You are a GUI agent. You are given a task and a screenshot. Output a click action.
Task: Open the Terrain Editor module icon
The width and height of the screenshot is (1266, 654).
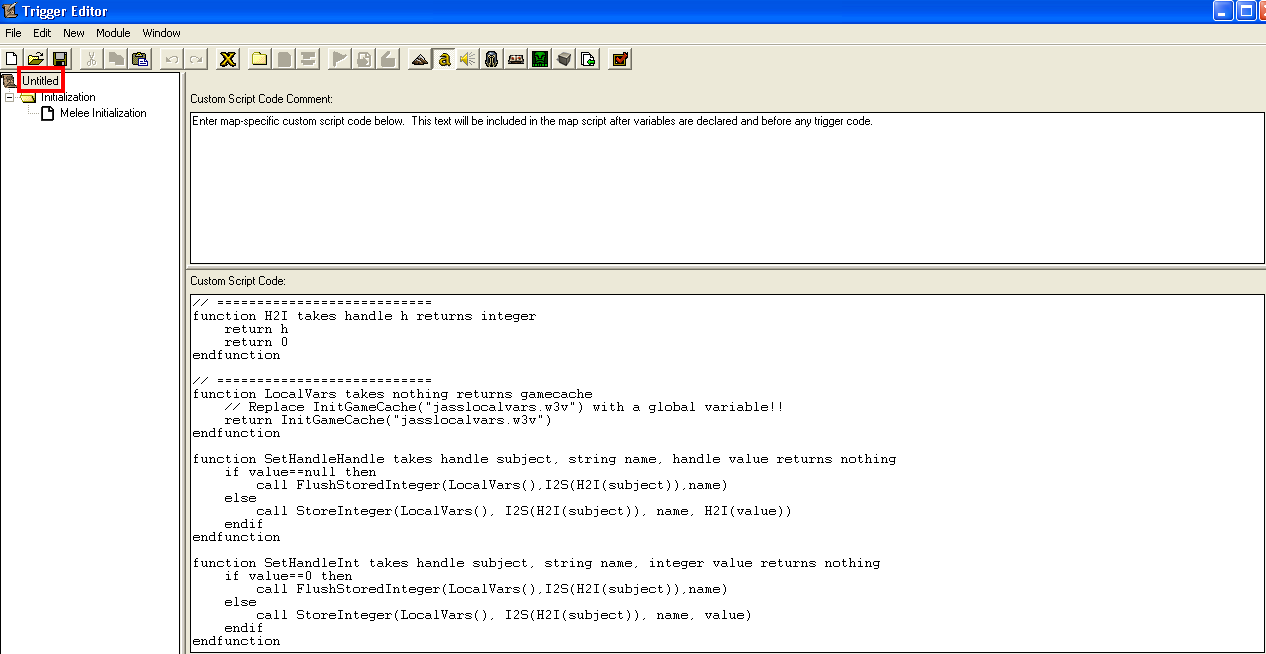tap(420, 59)
